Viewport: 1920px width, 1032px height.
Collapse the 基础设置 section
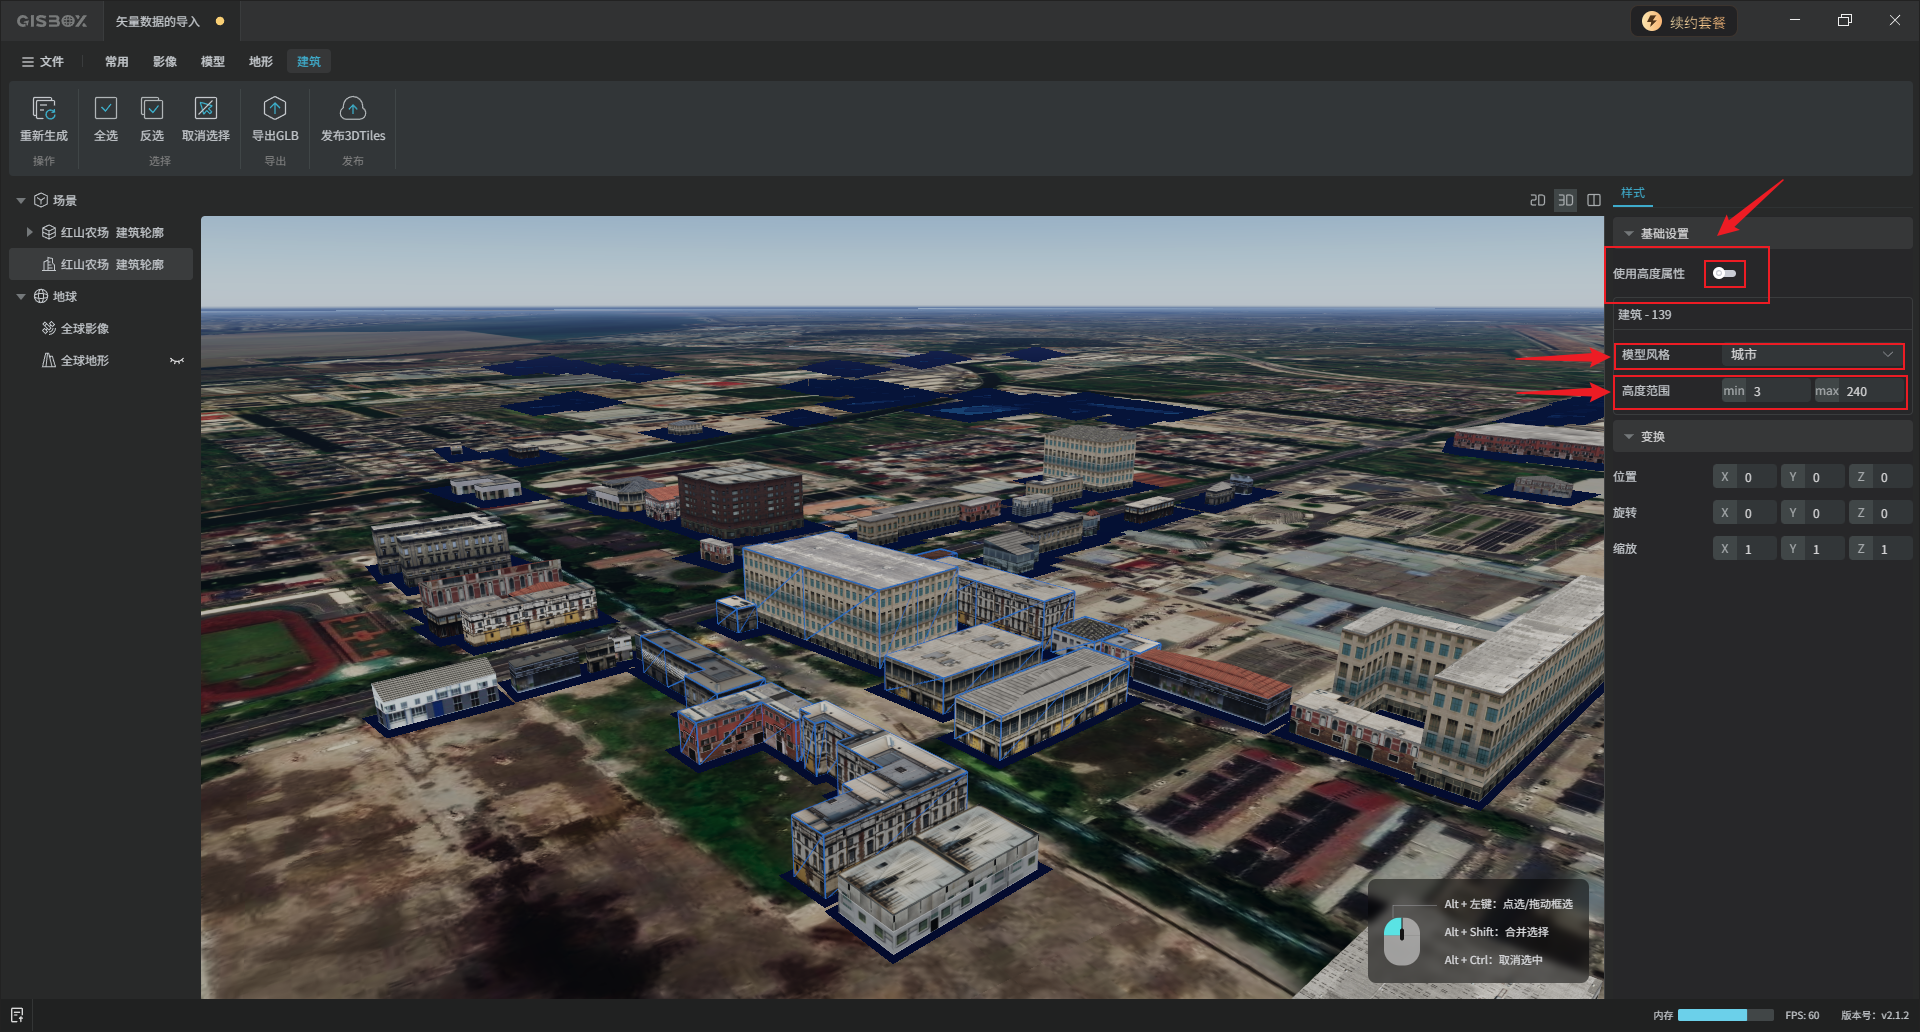1629,234
